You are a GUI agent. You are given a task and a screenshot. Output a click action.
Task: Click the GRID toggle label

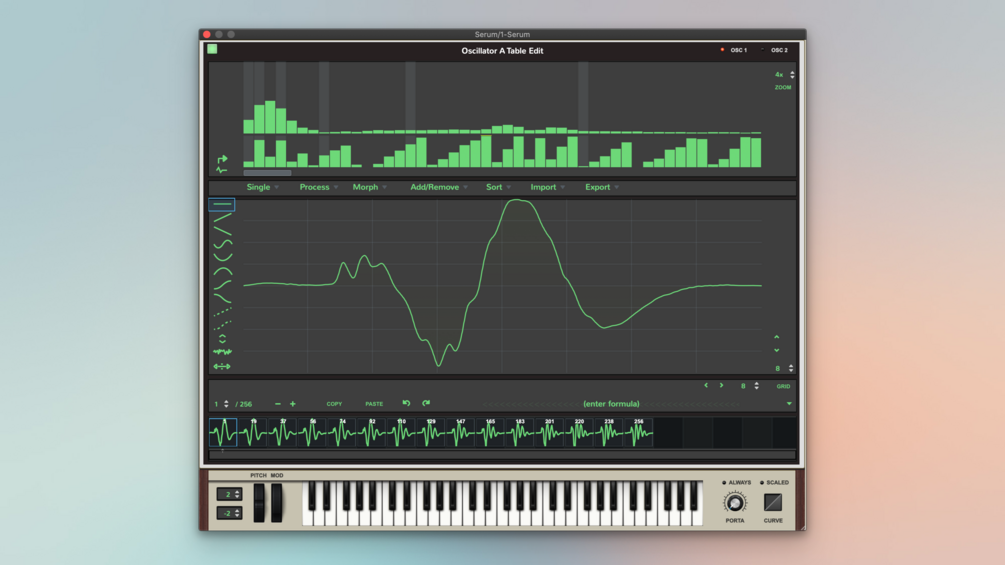coord(783,386)
